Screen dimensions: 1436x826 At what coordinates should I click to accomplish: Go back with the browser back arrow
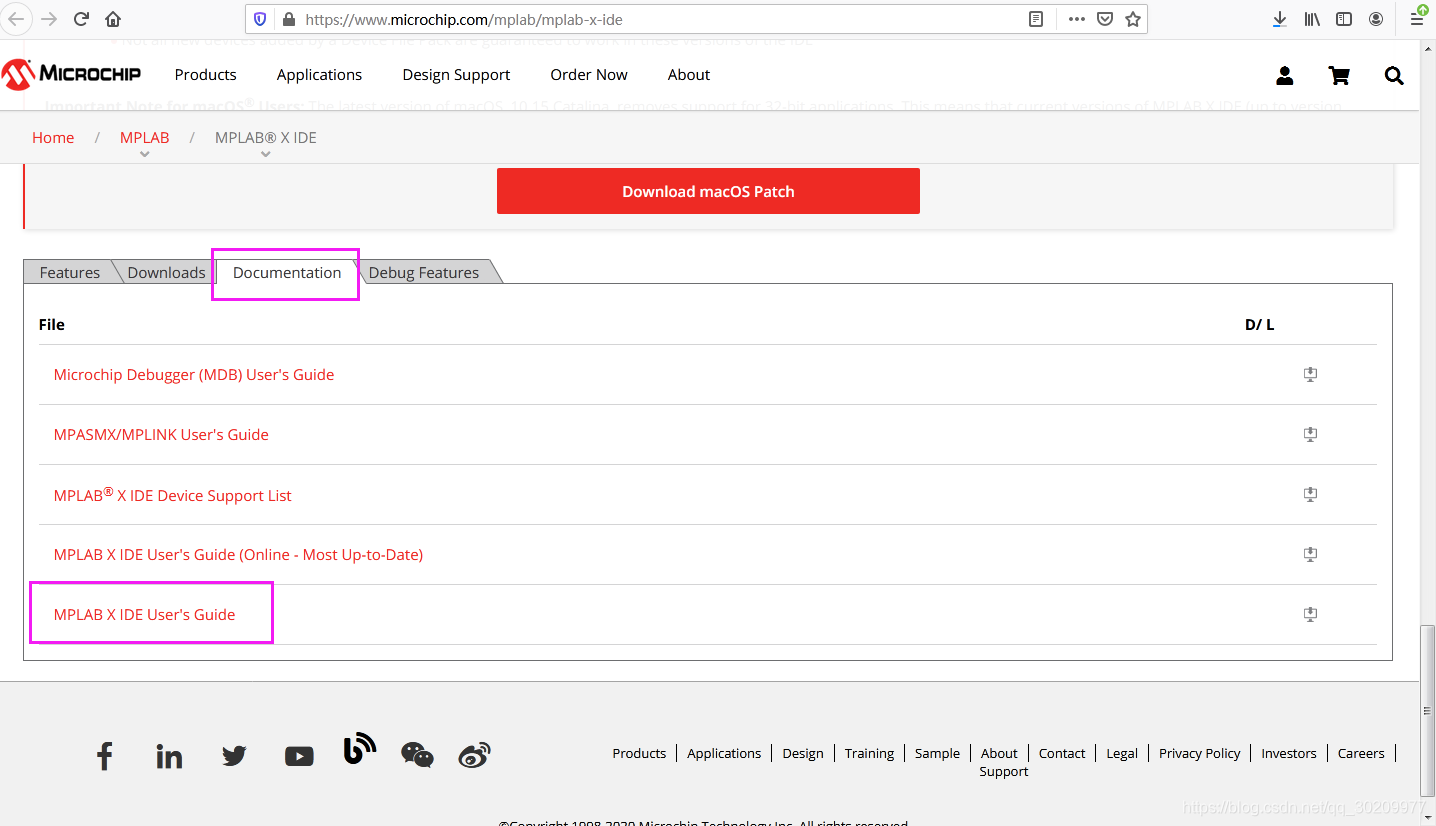tap(16, 19)
